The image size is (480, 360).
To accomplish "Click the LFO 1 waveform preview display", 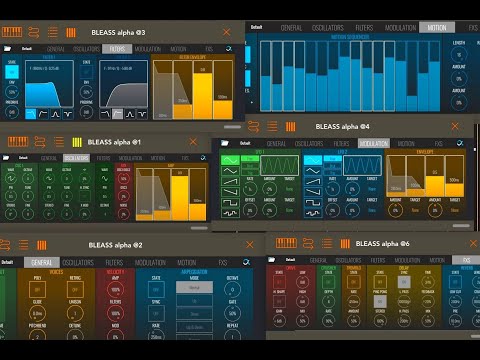I will [x=279, y=165].
